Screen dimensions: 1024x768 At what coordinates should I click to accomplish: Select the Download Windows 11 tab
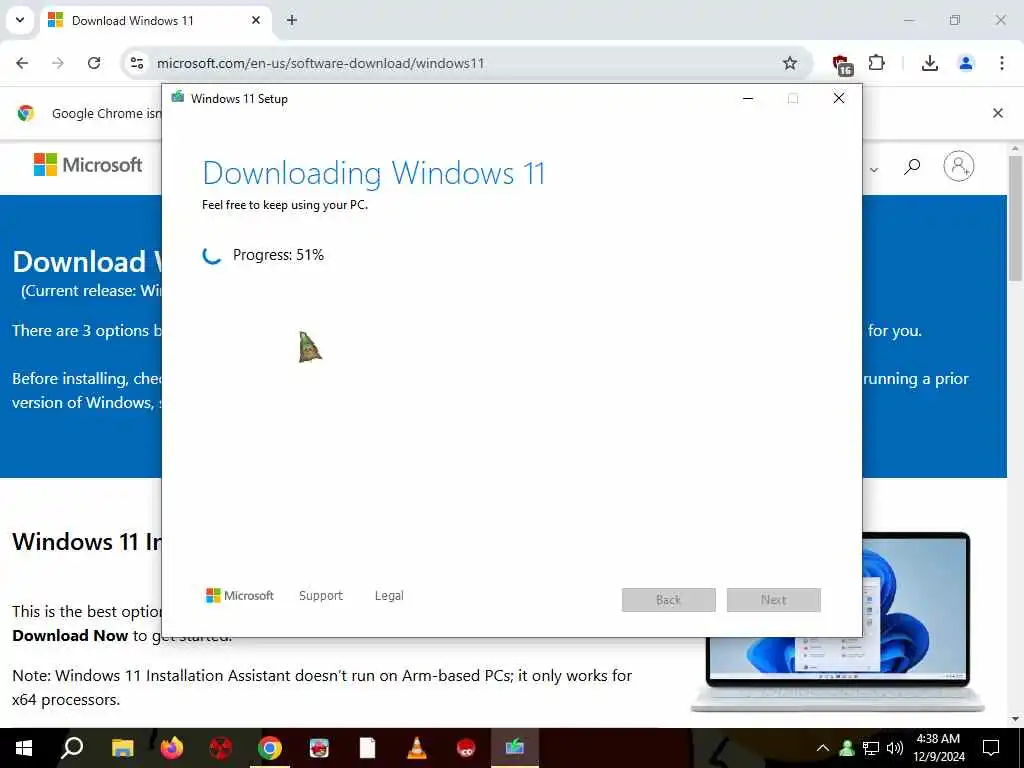click(x=157, y=21)
